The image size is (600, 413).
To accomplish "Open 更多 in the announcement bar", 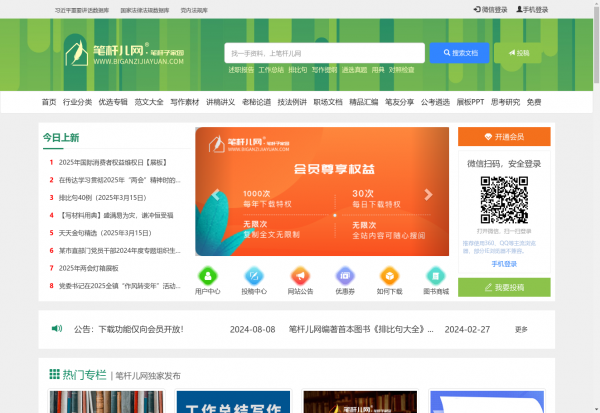I will (x=521, y=329).
